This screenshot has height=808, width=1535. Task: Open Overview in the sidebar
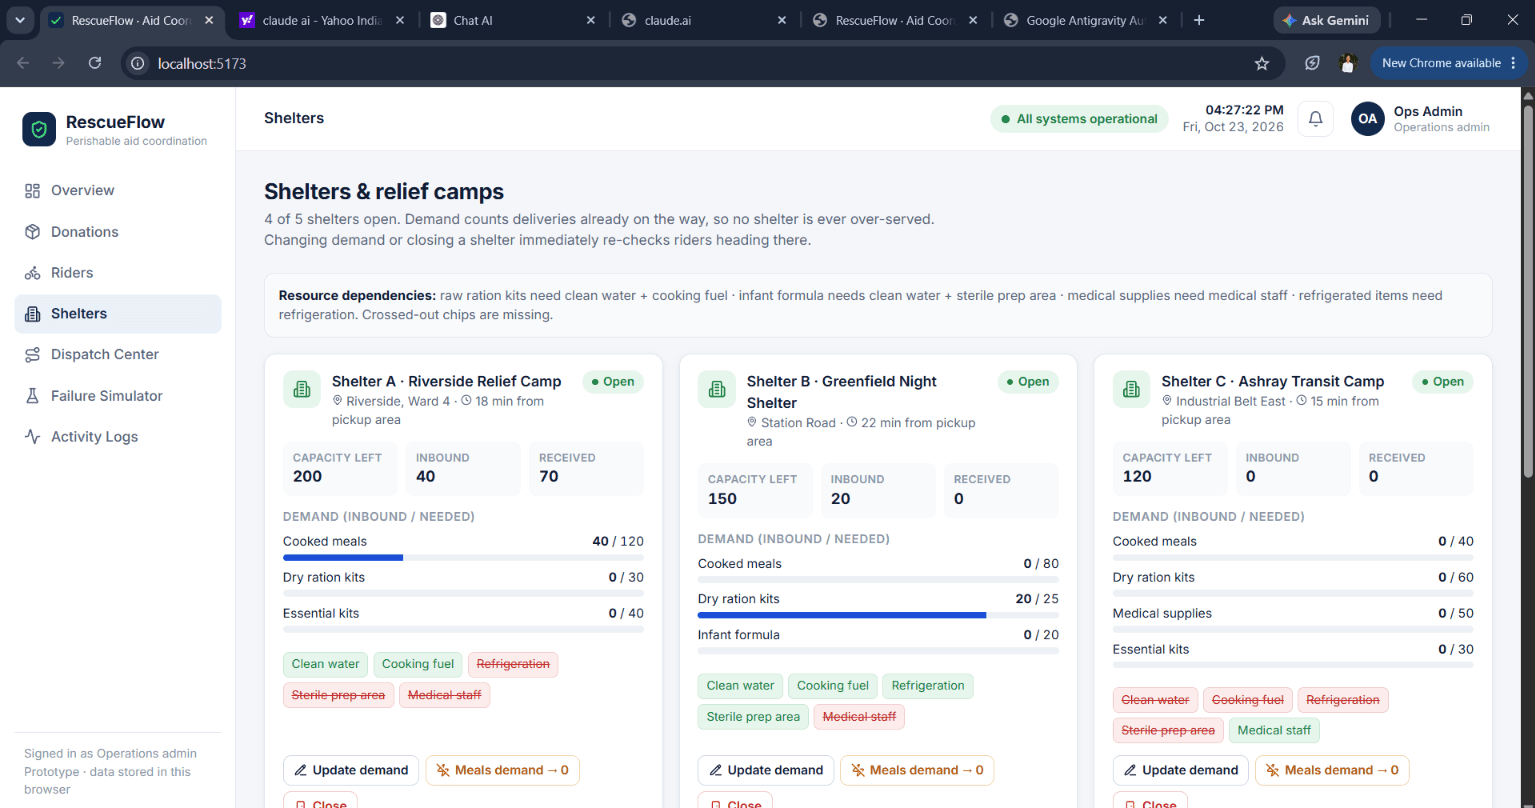118,190
